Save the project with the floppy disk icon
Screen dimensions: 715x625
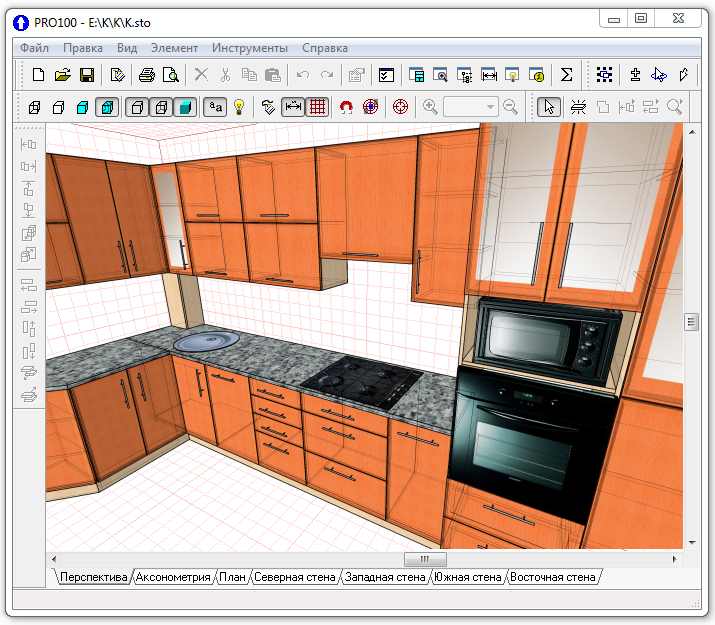coord(86,75)
